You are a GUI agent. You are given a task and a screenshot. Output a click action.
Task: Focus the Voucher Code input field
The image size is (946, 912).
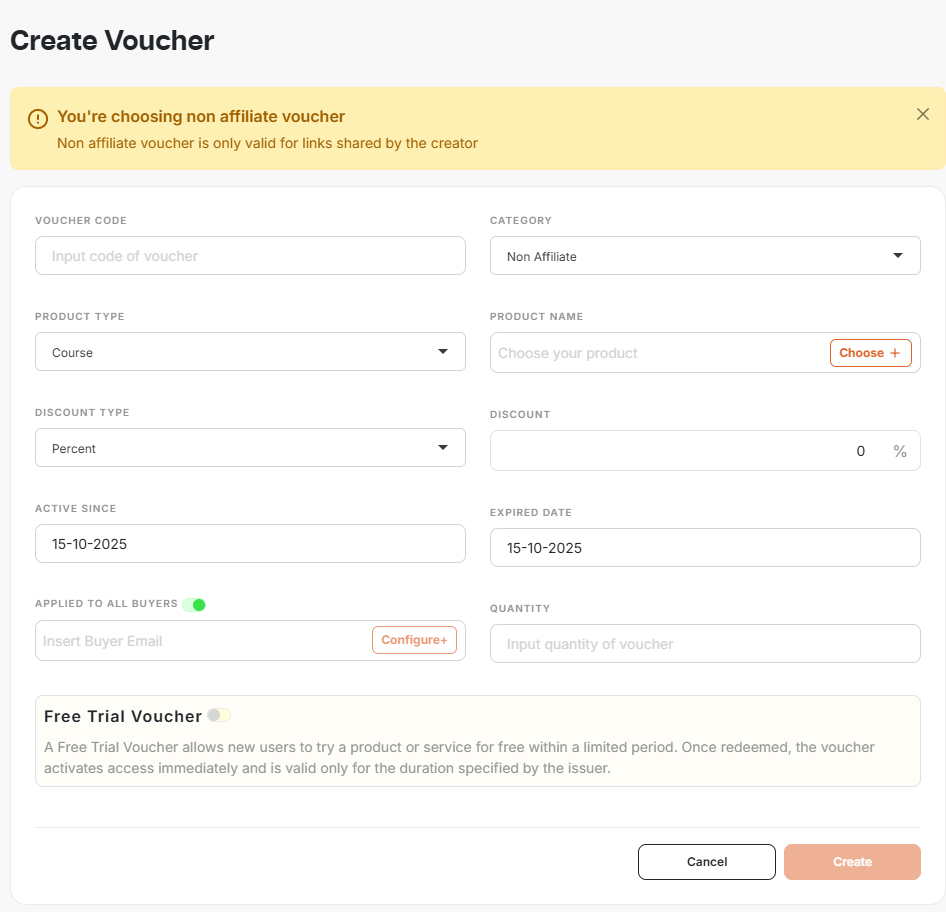click(250, 256)
